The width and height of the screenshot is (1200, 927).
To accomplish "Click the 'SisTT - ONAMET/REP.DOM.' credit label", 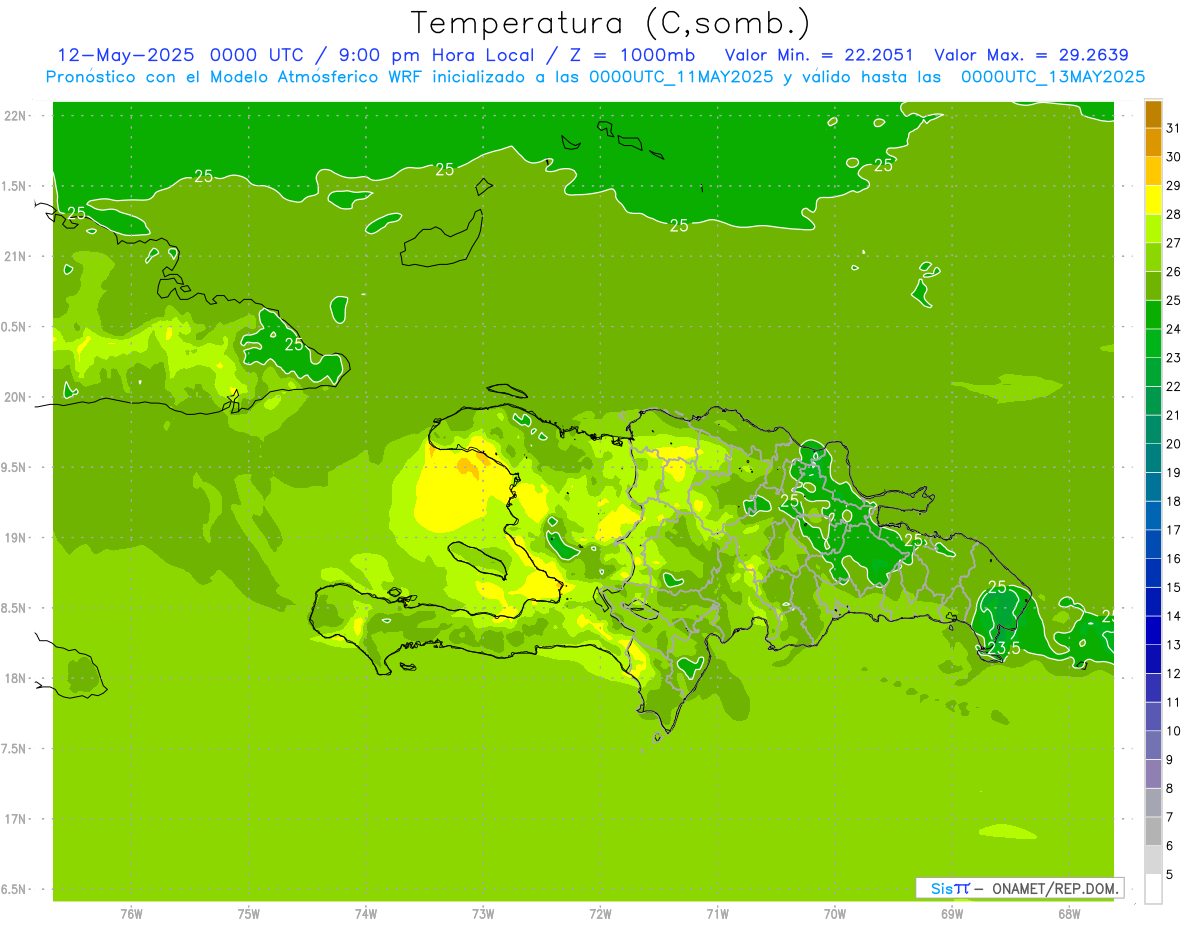I will pyautogui.click(x=1019, y=888).
